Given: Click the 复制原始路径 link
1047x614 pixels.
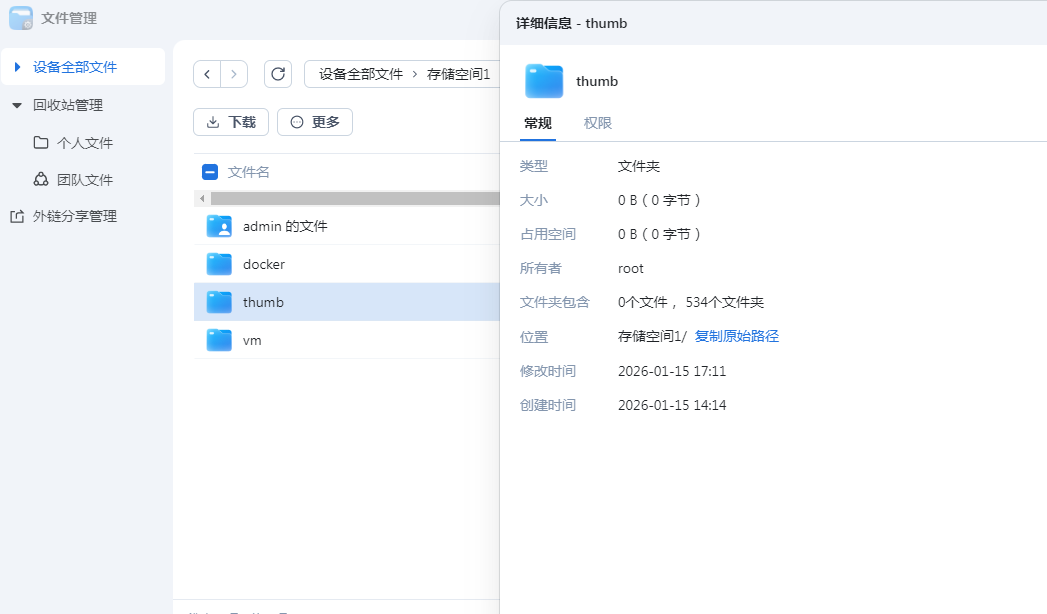Looking at the screenshot, I should point(736,336).
